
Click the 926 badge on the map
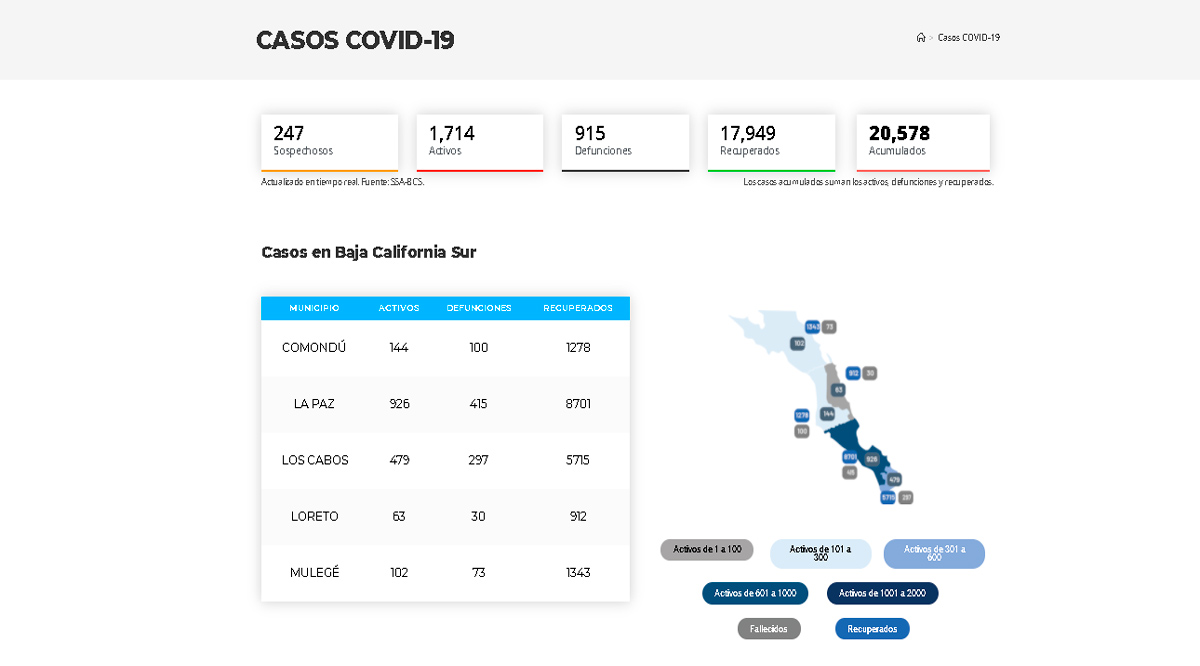872,459
